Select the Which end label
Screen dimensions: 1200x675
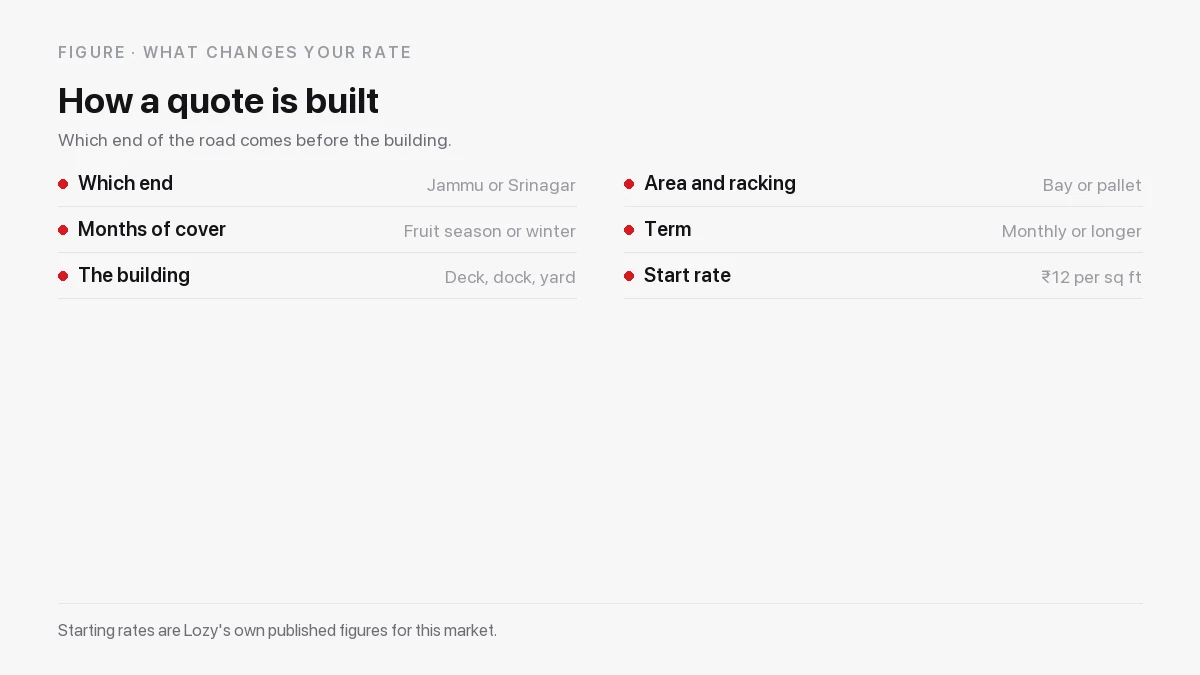[x=125, y=183]
